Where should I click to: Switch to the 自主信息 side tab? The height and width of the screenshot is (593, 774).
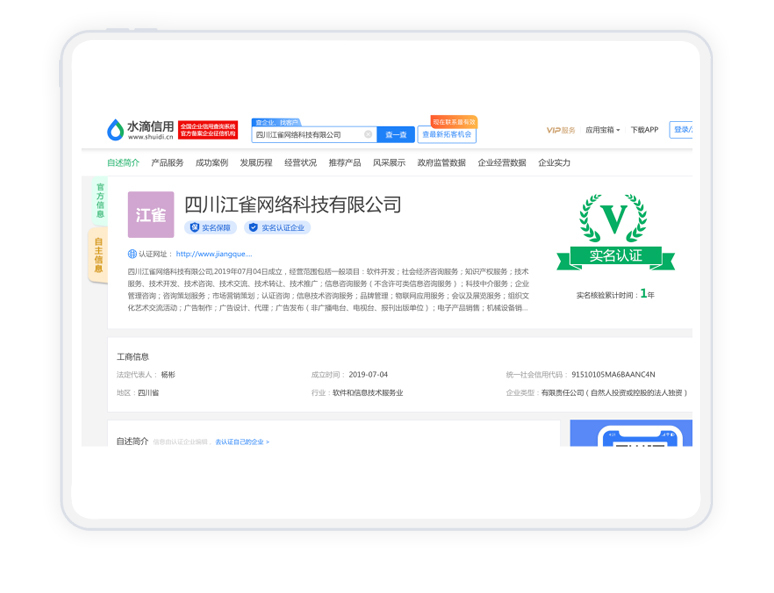[x=98, y=255]
